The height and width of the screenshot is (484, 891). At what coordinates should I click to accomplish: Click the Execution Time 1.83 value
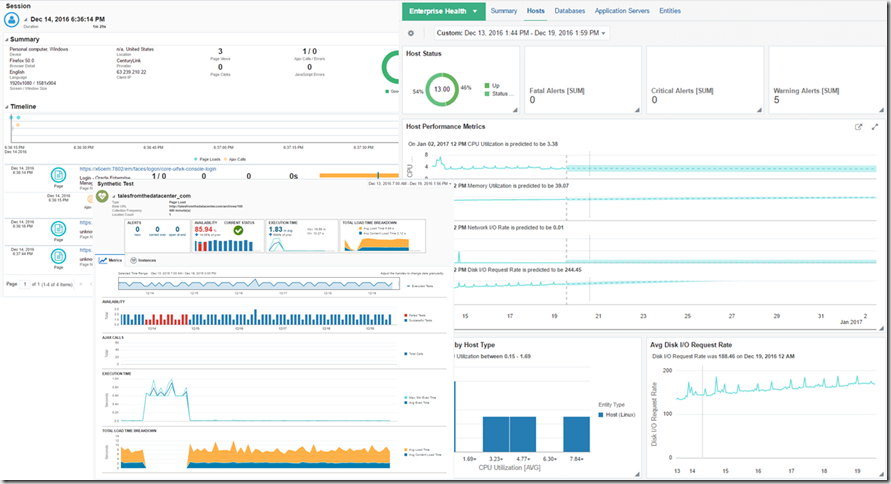tap(276, 230)
